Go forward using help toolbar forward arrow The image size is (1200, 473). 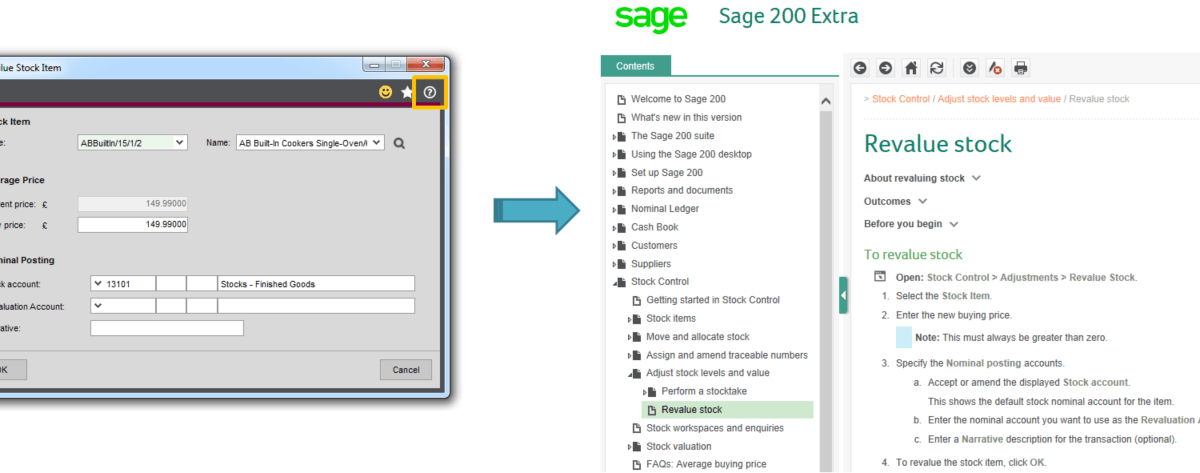point(885,68)
